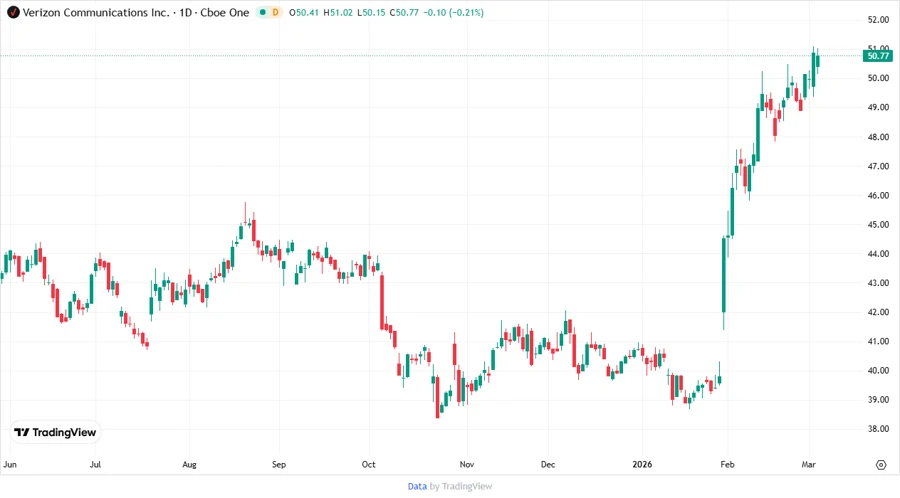The width and height of the screenshot is (900, 498).
Task: Click the Nov label on the time axis
Action: click(x=467, y=464)
